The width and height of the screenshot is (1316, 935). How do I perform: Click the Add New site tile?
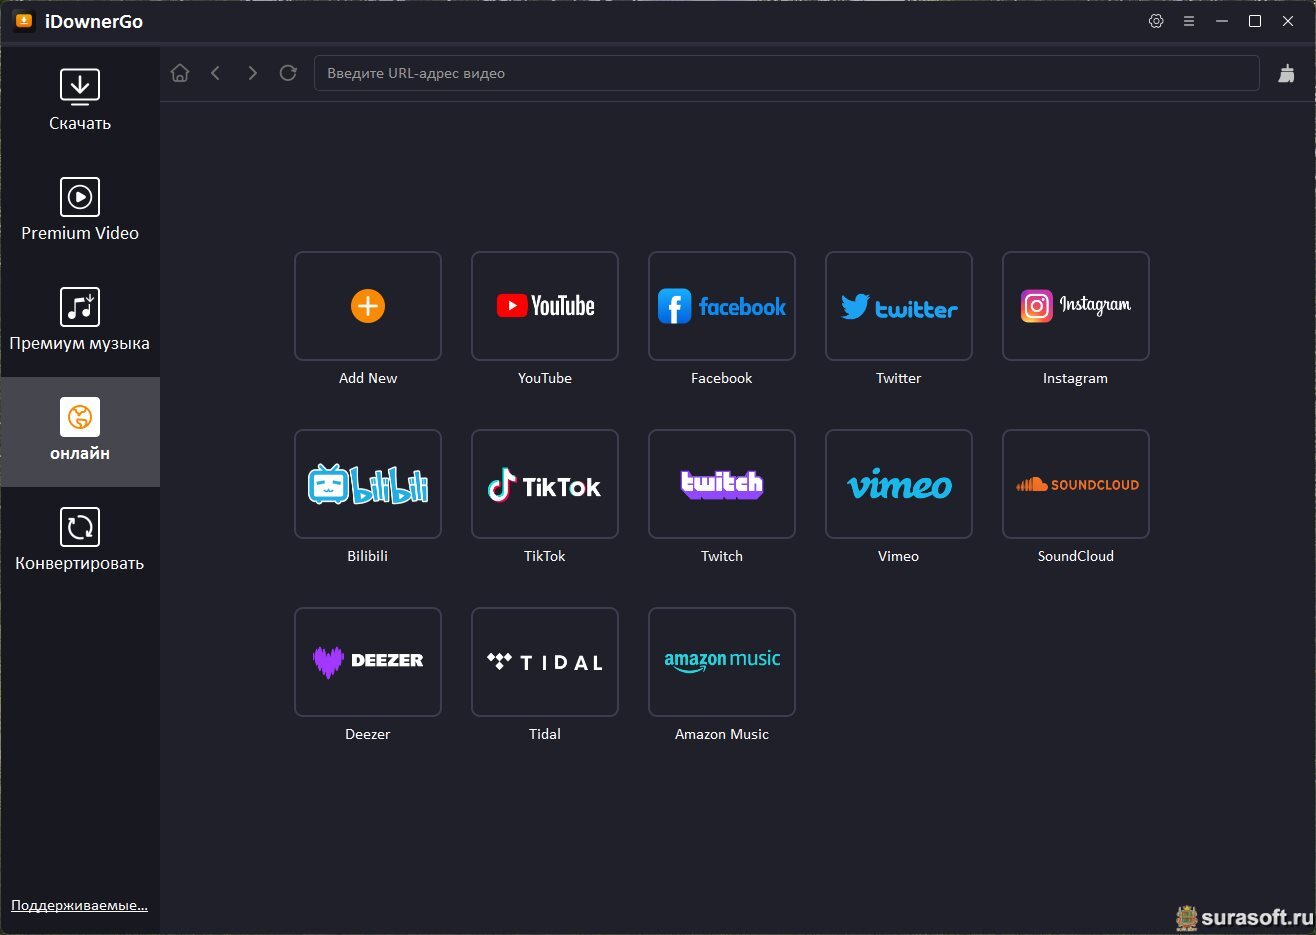[x=368, y=306]
